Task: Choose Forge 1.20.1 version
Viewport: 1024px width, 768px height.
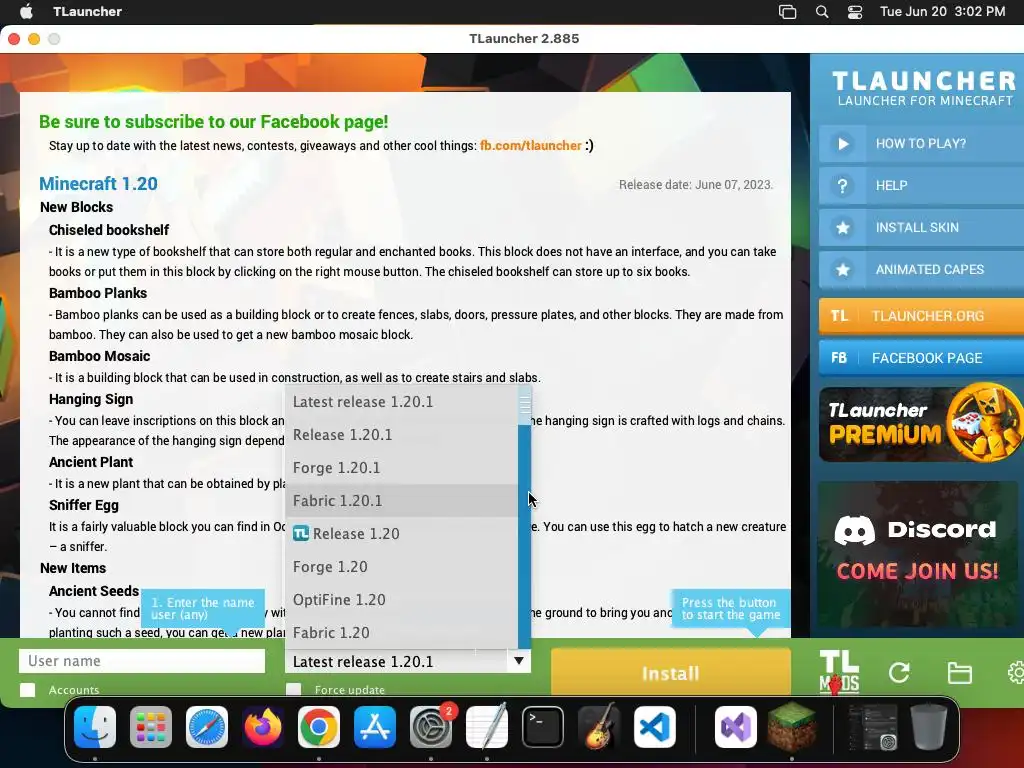Action: pyautogui.click(x=401, y=468)
